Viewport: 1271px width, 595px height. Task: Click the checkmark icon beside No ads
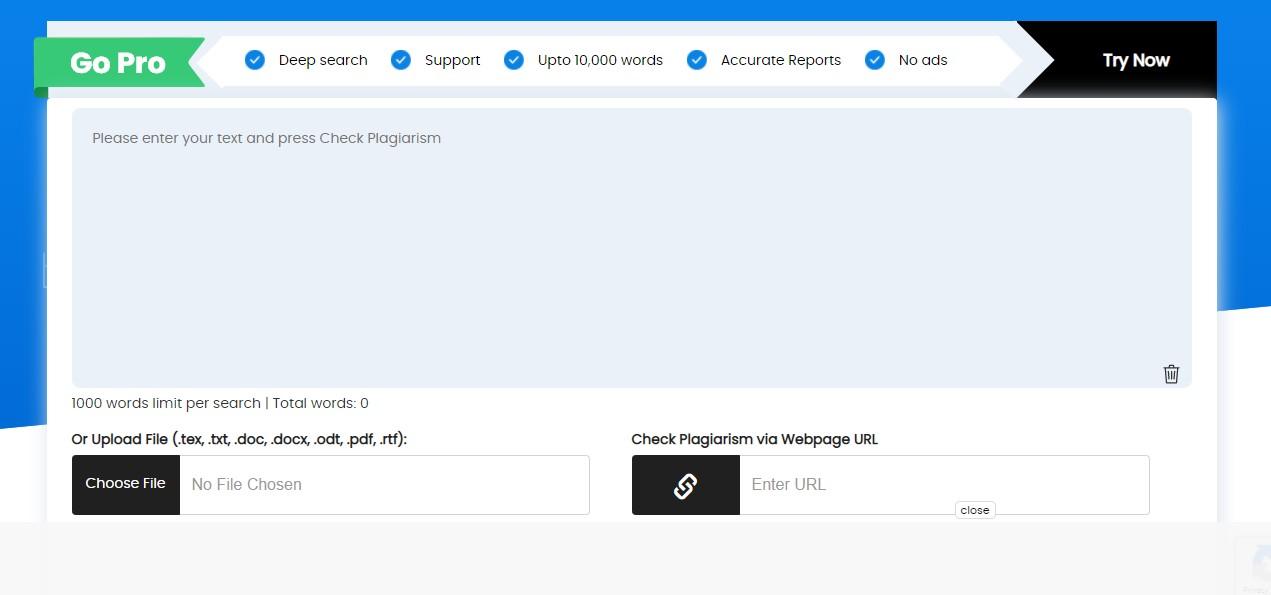(875, 60)
